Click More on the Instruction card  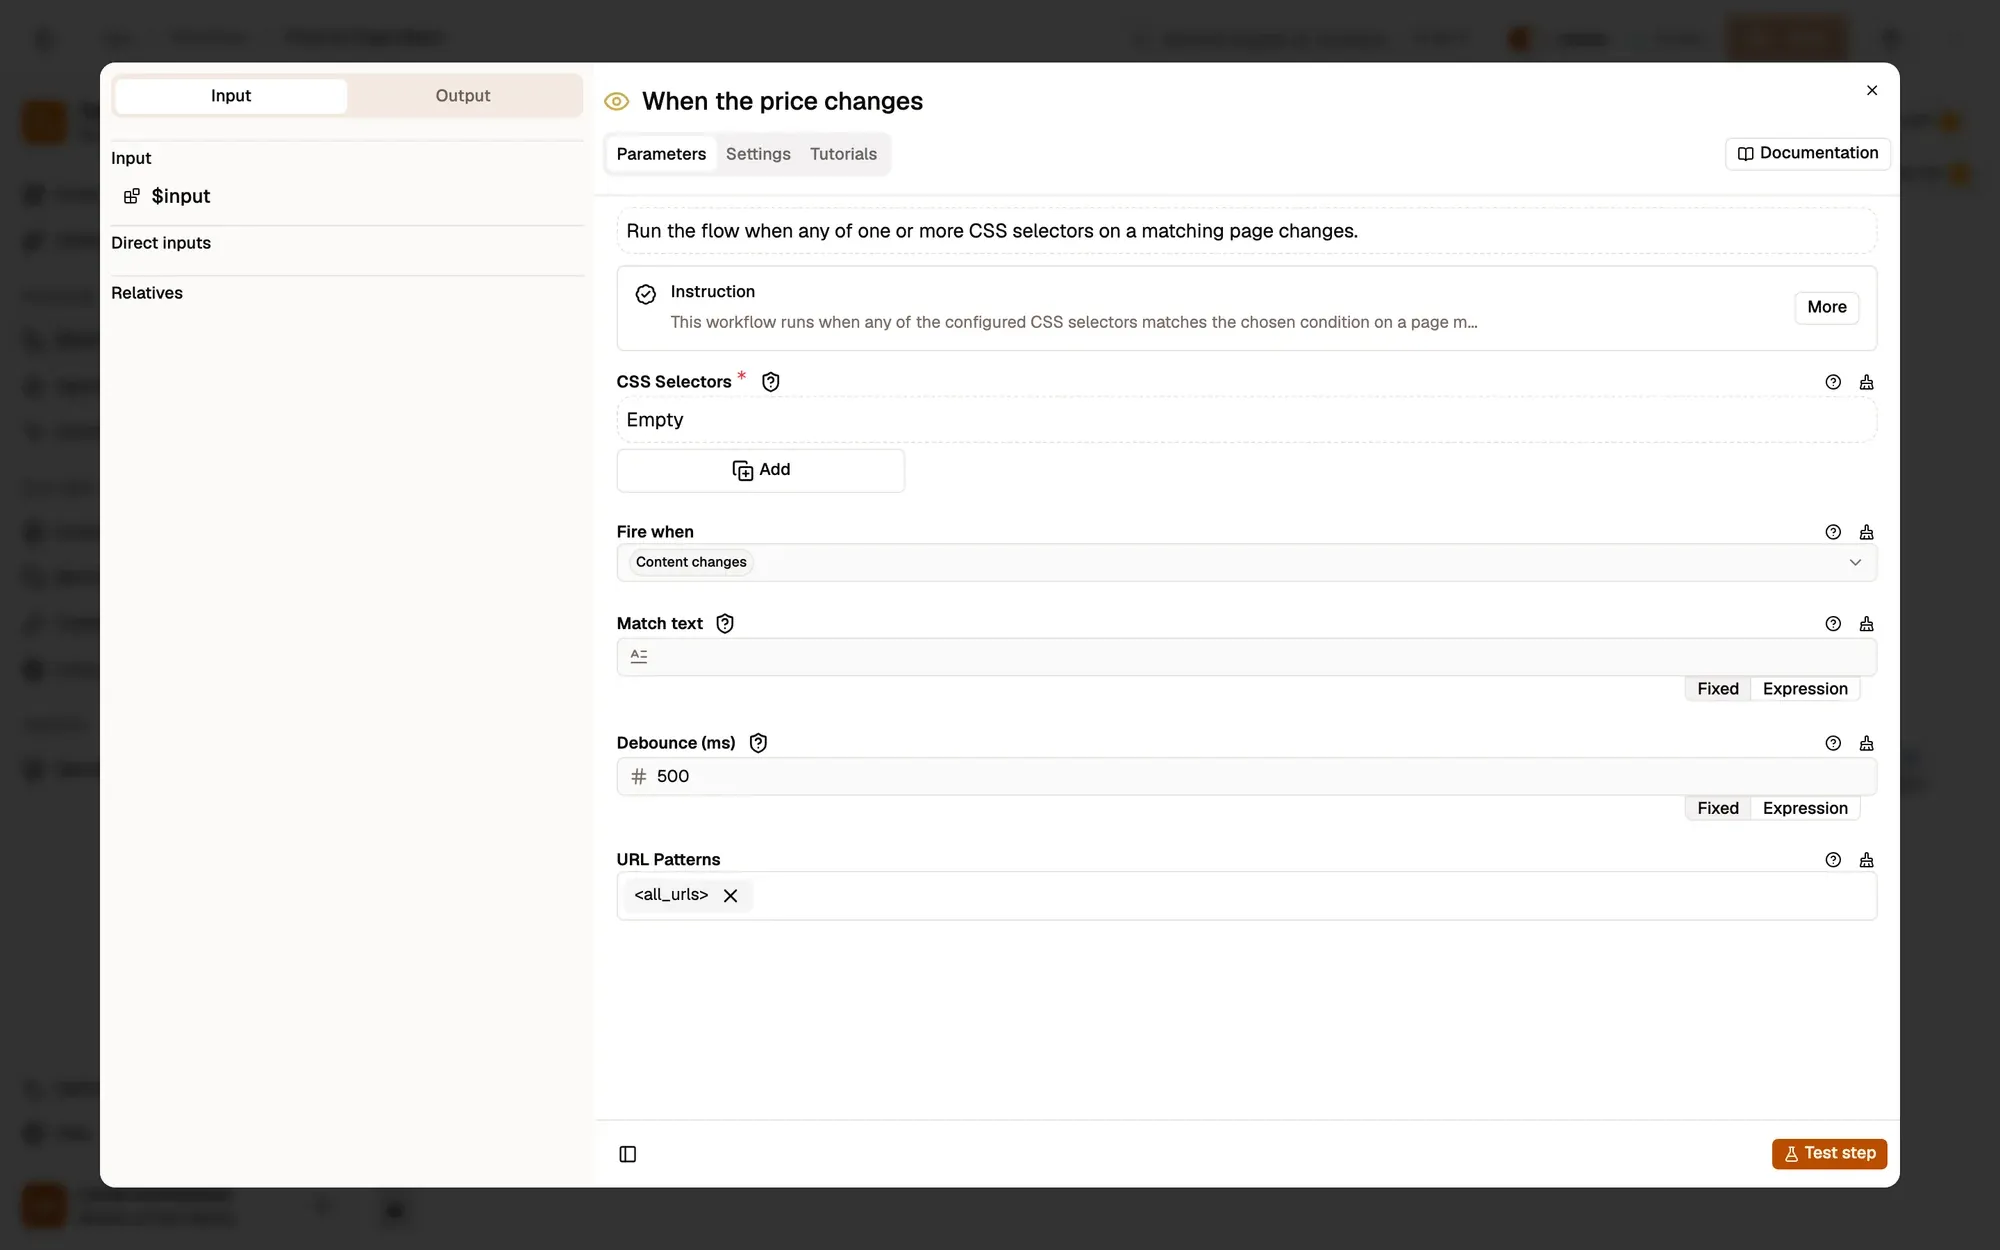1826,307
